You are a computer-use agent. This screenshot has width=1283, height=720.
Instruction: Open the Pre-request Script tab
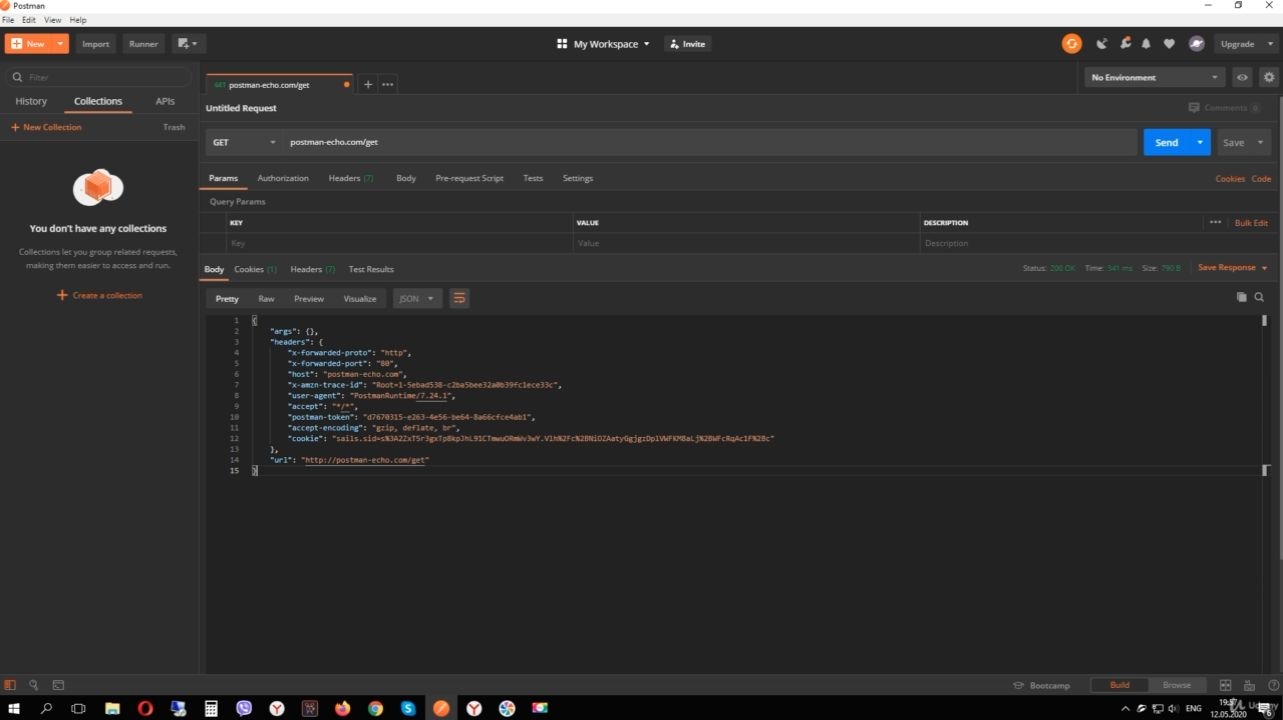click(x=469, y=178)
